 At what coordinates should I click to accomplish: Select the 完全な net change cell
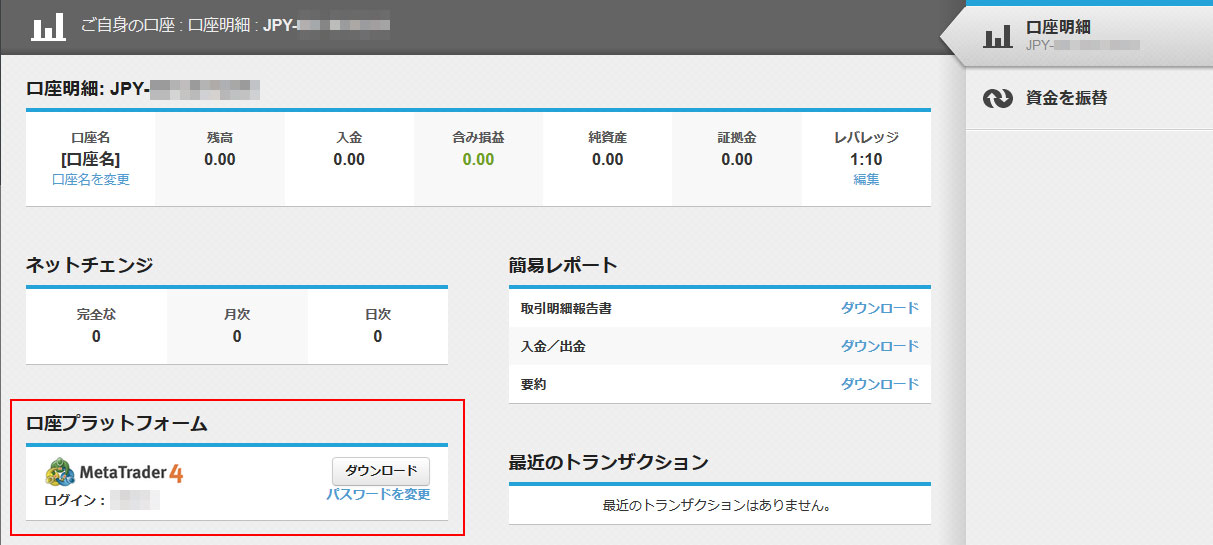[96, 326]
